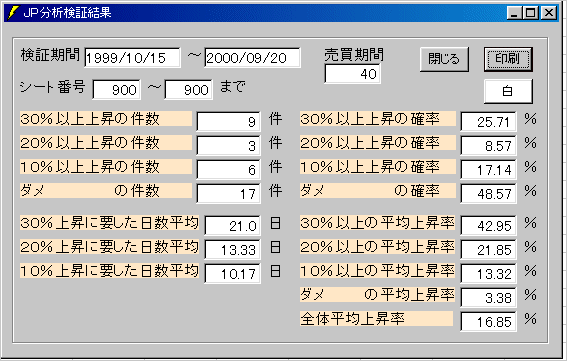Click the 売買期間 field showing 40

pos(353,74)
